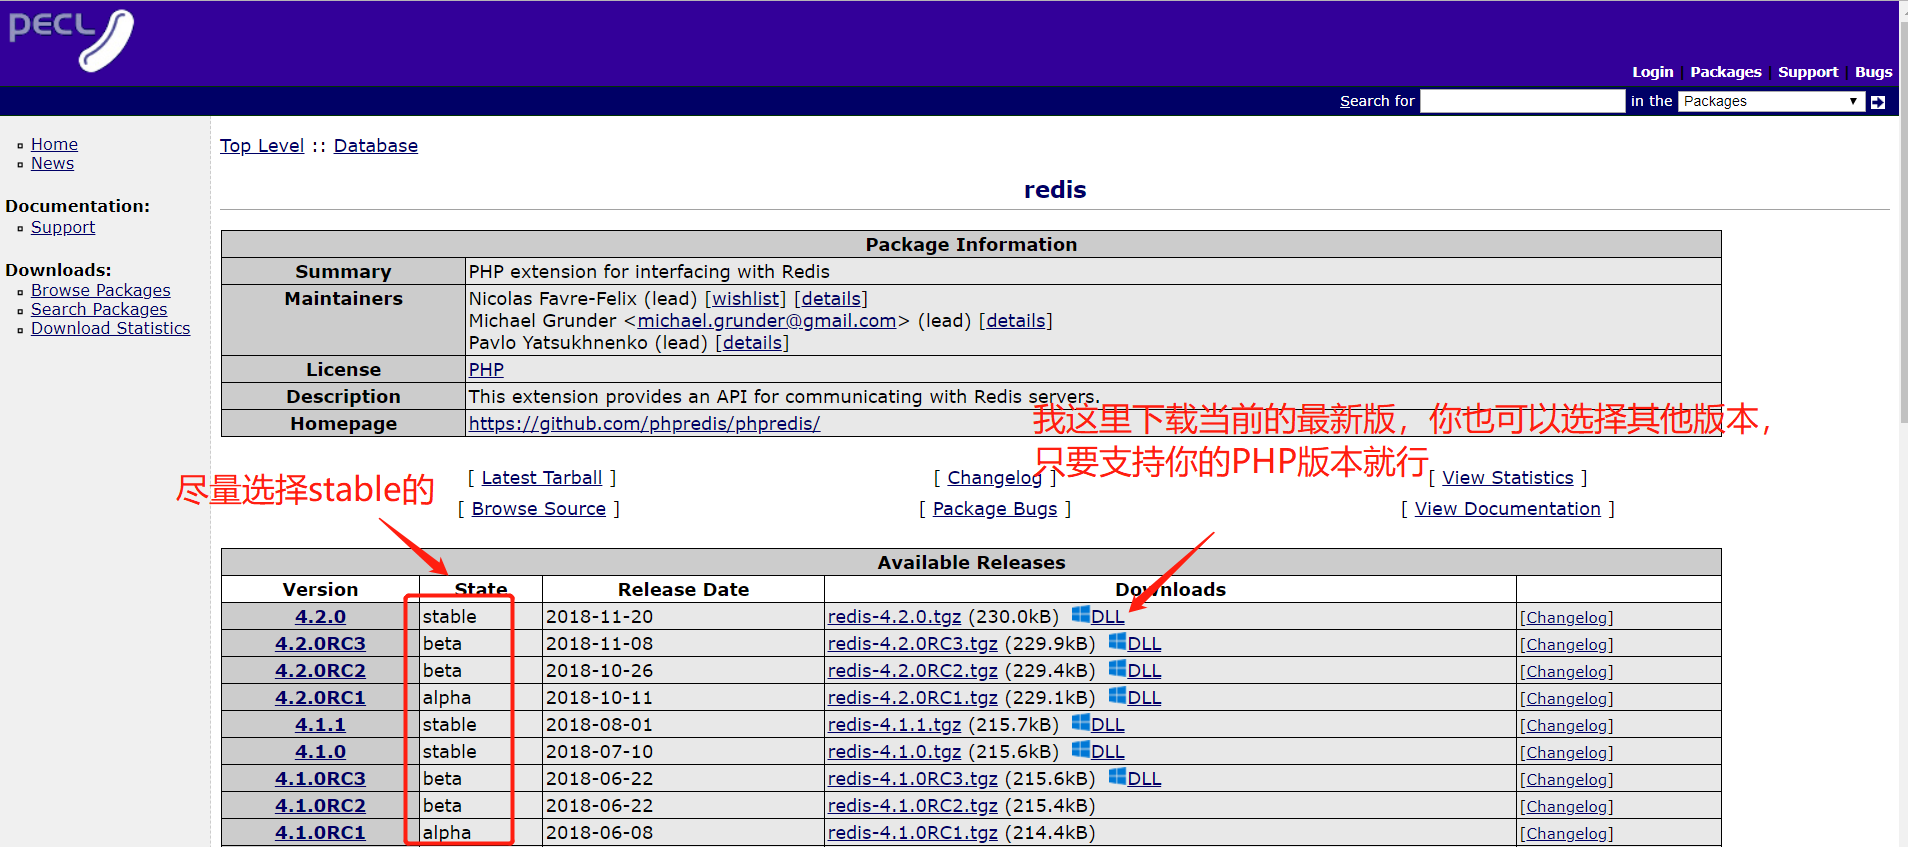Screen dimensions: 1908x847
Task: Open Search Packages link
Action: [x=99, y=309]
